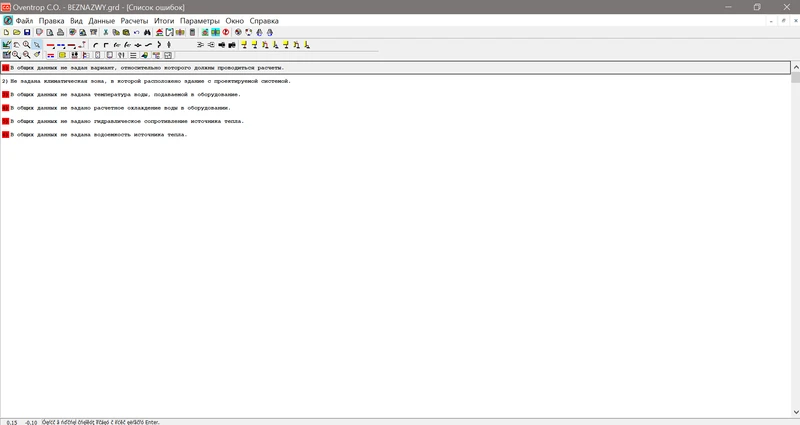Click the vertical scrollbar down arrow

tap(795, 412)
